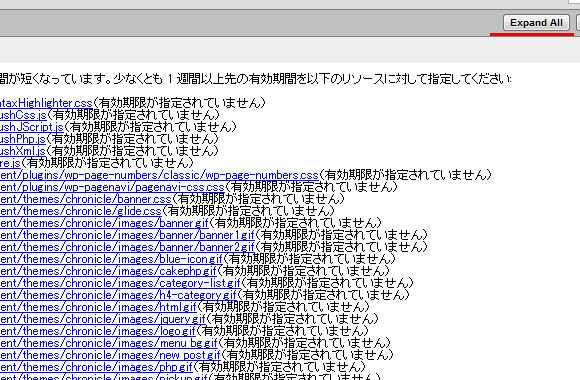Open the cakephp.gif link

pos(108,271)
